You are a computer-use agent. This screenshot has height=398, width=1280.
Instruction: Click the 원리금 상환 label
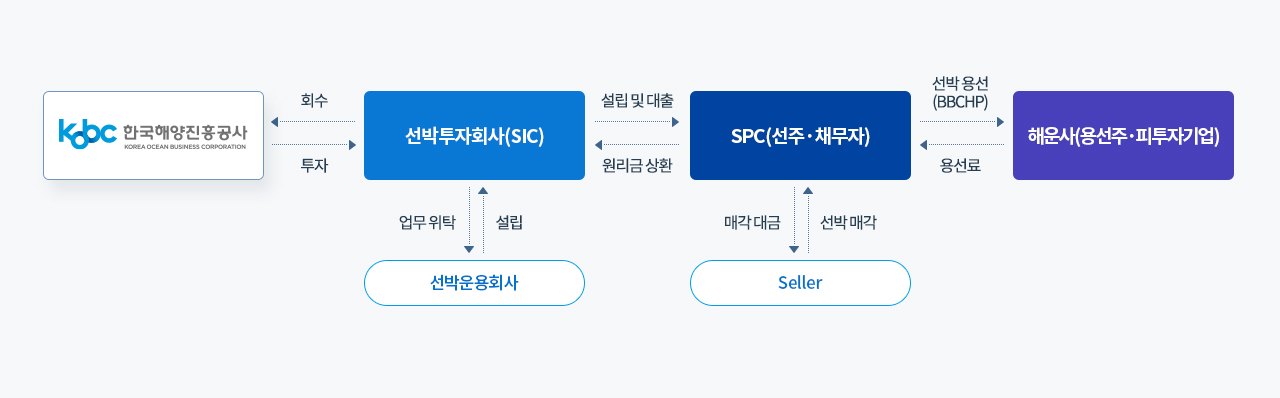tap(637, 166)
